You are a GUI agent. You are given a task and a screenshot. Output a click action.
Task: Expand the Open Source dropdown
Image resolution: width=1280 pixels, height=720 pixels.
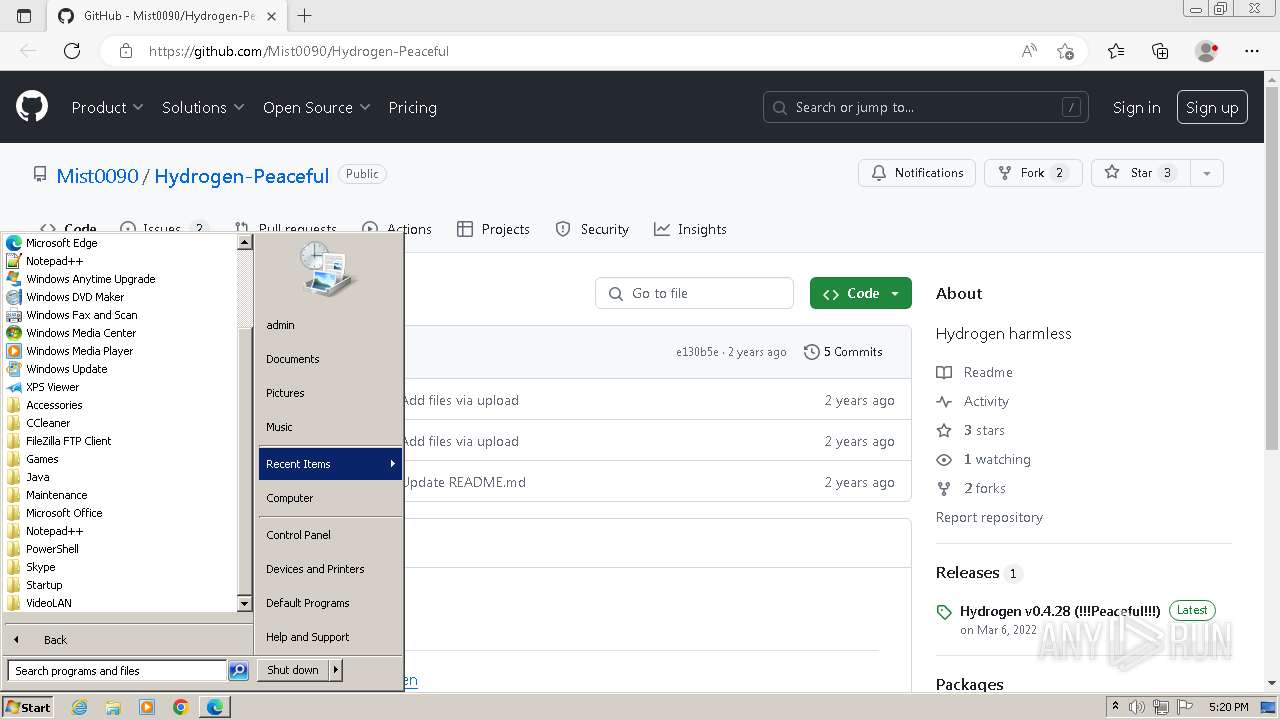316,107
